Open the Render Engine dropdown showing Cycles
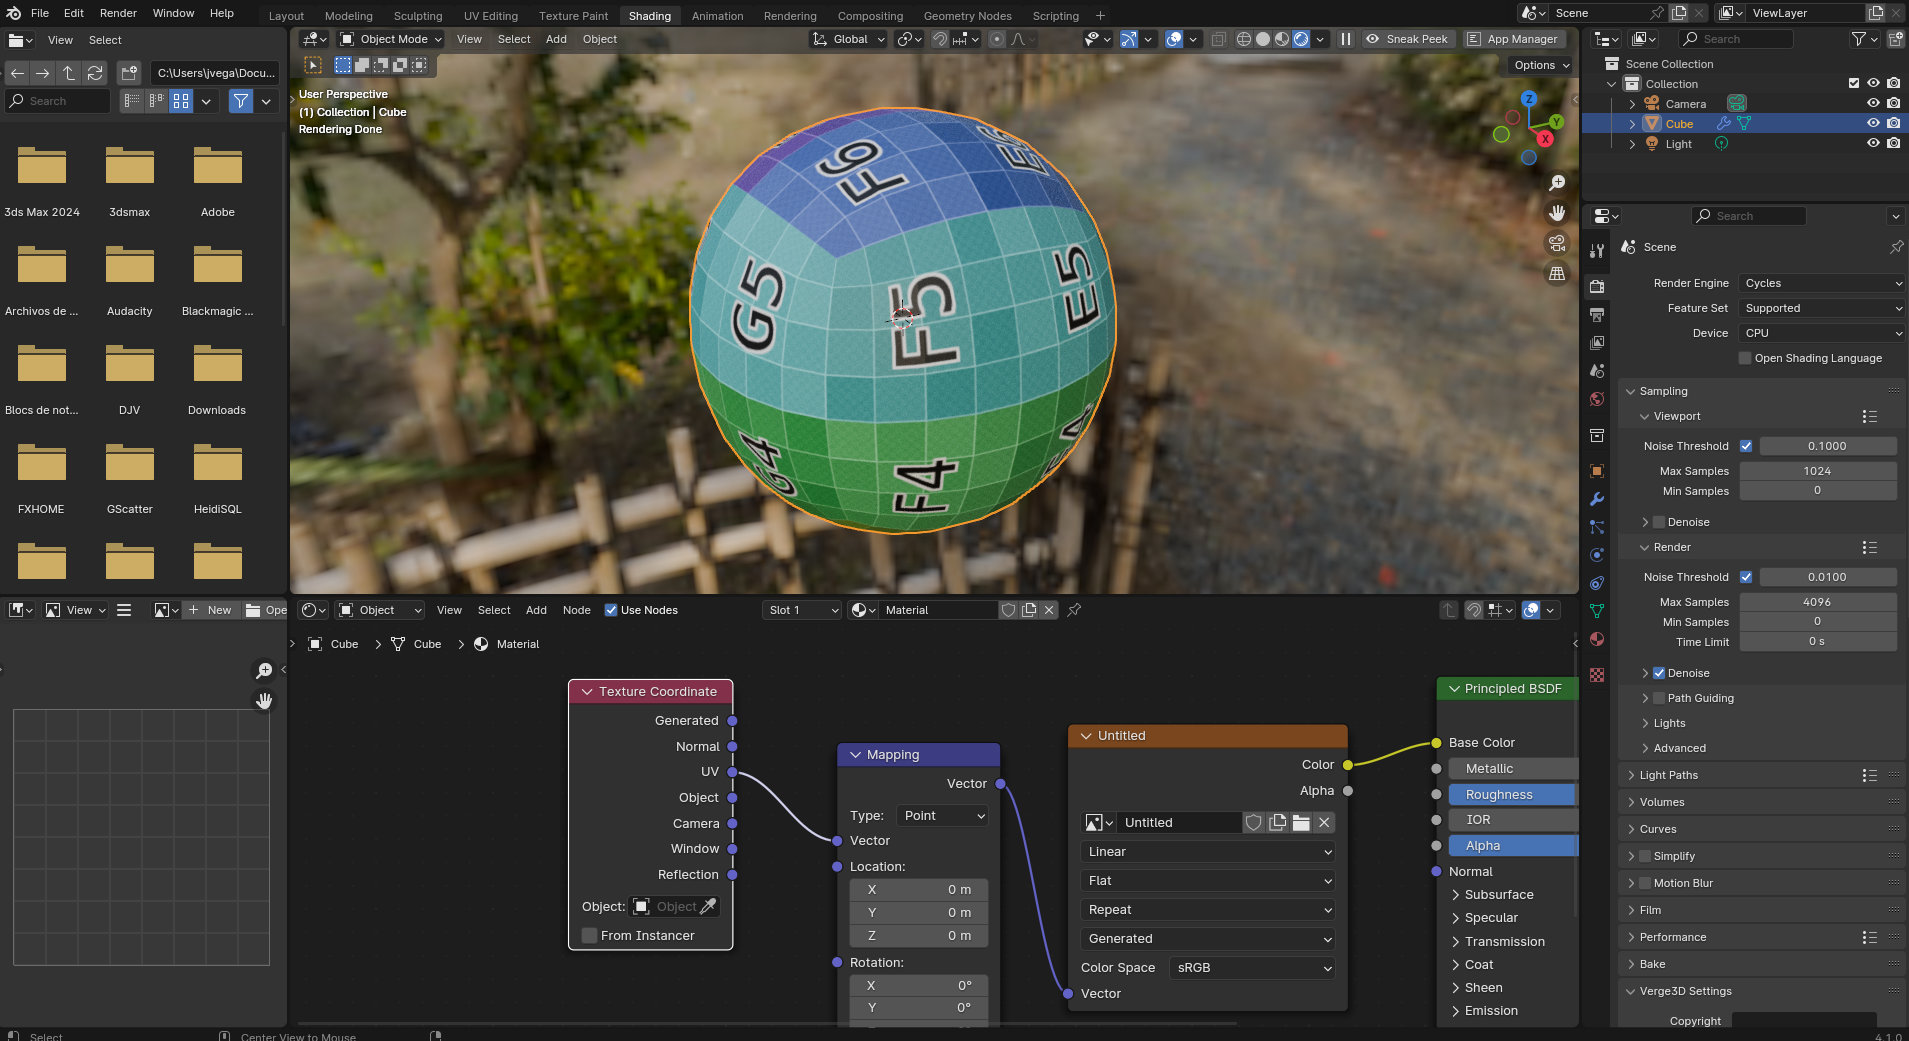This screenshot has height=1041, width=1909. [1820, 283]
